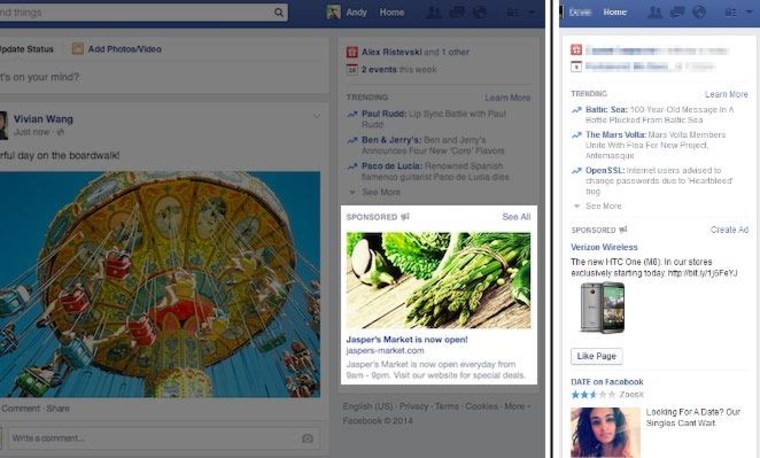Open Jasper's Market is now open link

407,339
